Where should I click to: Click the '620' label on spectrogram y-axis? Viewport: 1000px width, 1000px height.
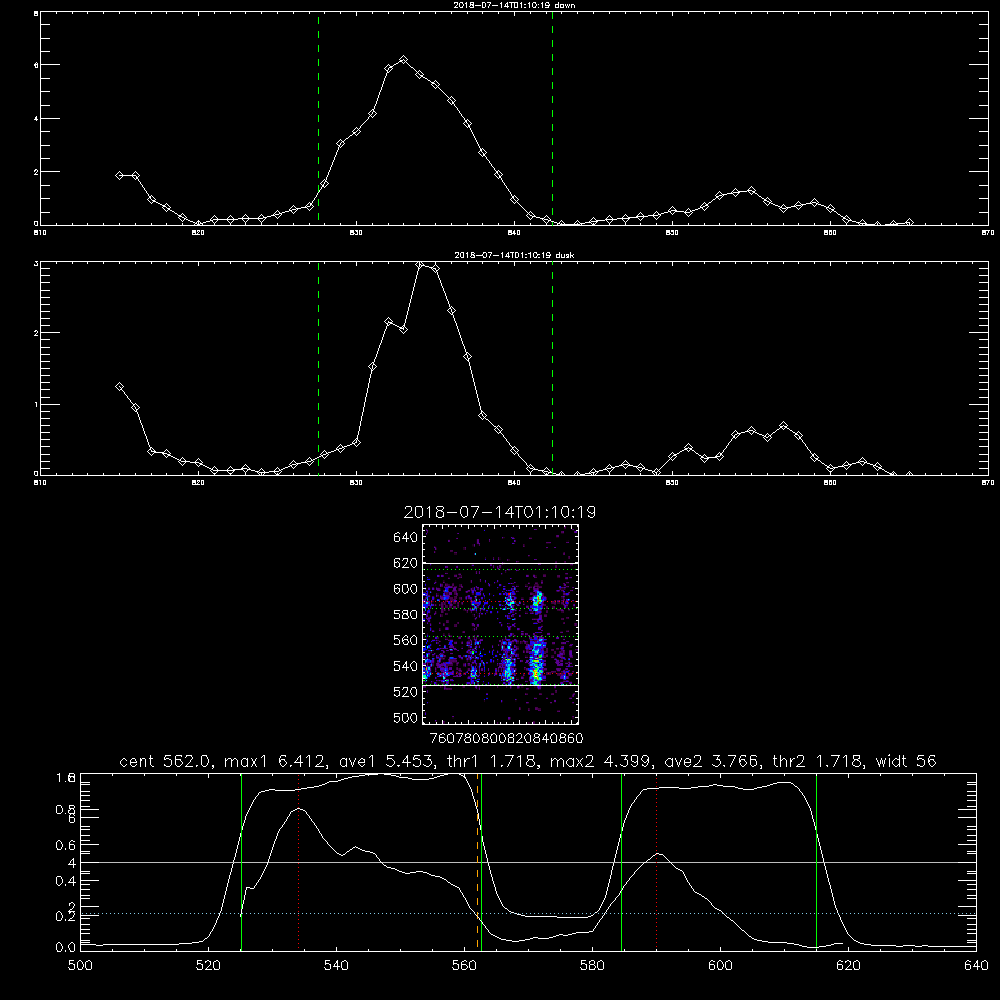point(406,563)
